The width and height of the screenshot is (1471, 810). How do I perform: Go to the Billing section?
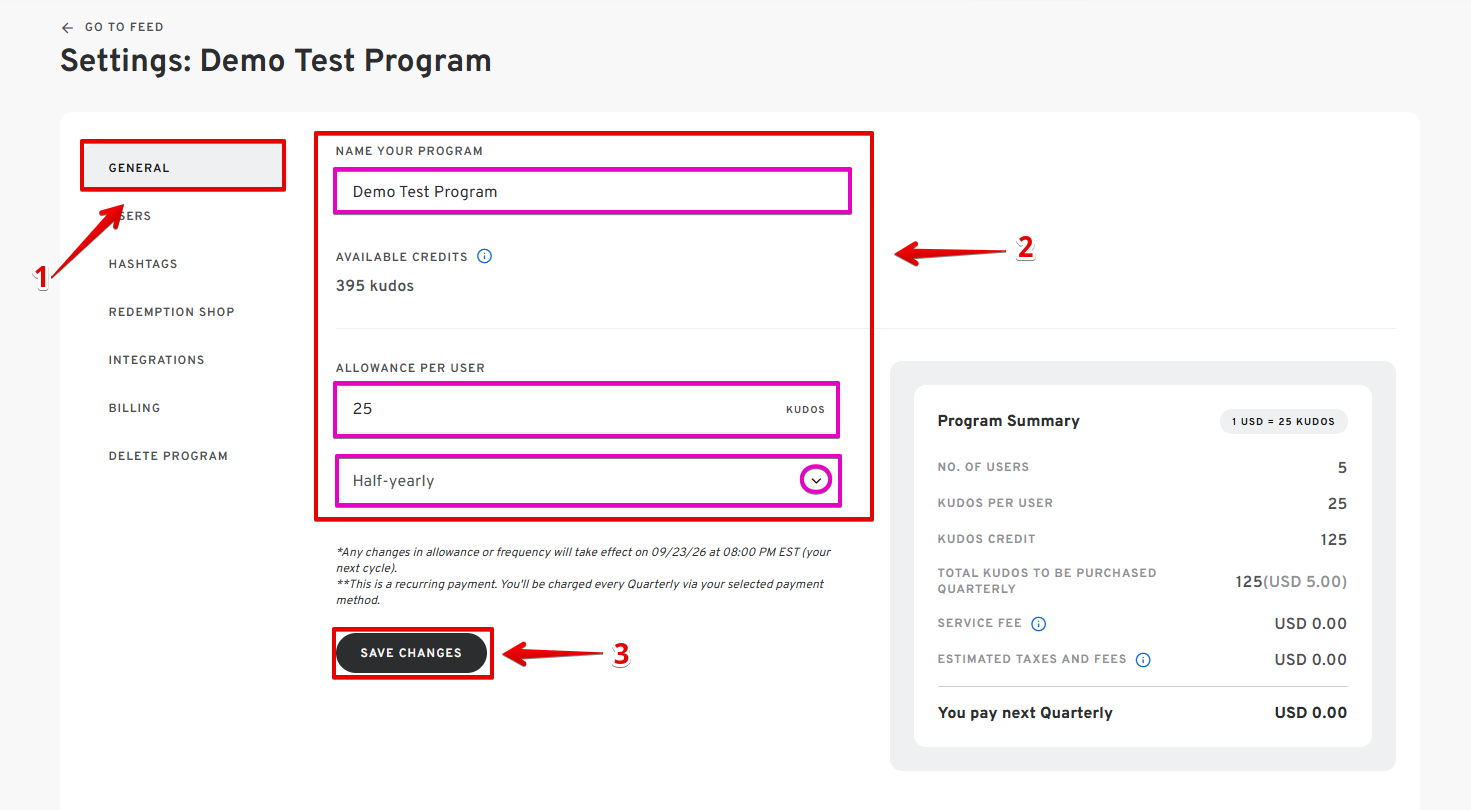pyautogui.click(x=134, y=408)
